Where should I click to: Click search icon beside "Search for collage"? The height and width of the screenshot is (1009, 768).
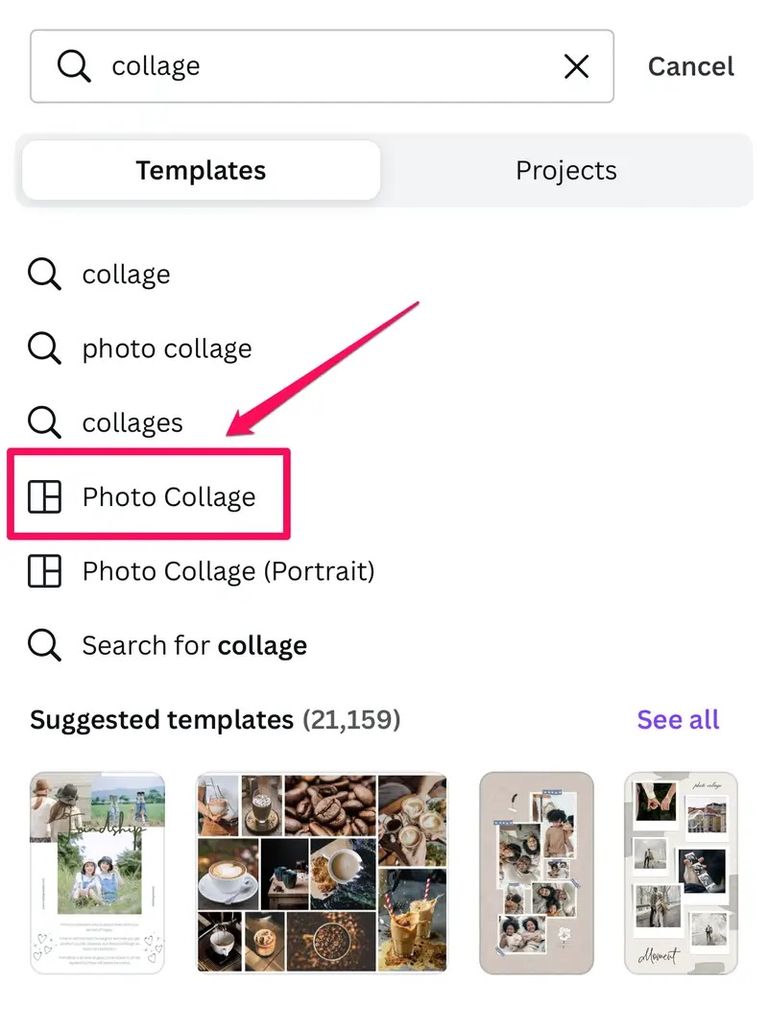click(x=44, y=645)
